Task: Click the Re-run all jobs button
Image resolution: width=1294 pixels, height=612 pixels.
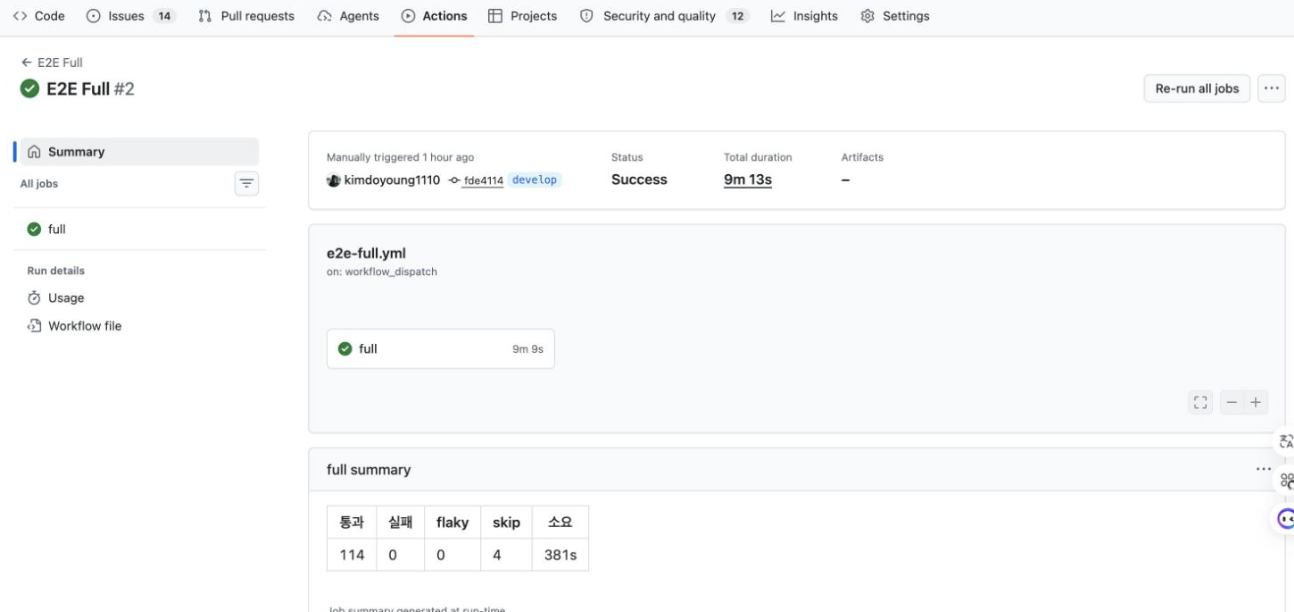Action: pos(1197,88)
